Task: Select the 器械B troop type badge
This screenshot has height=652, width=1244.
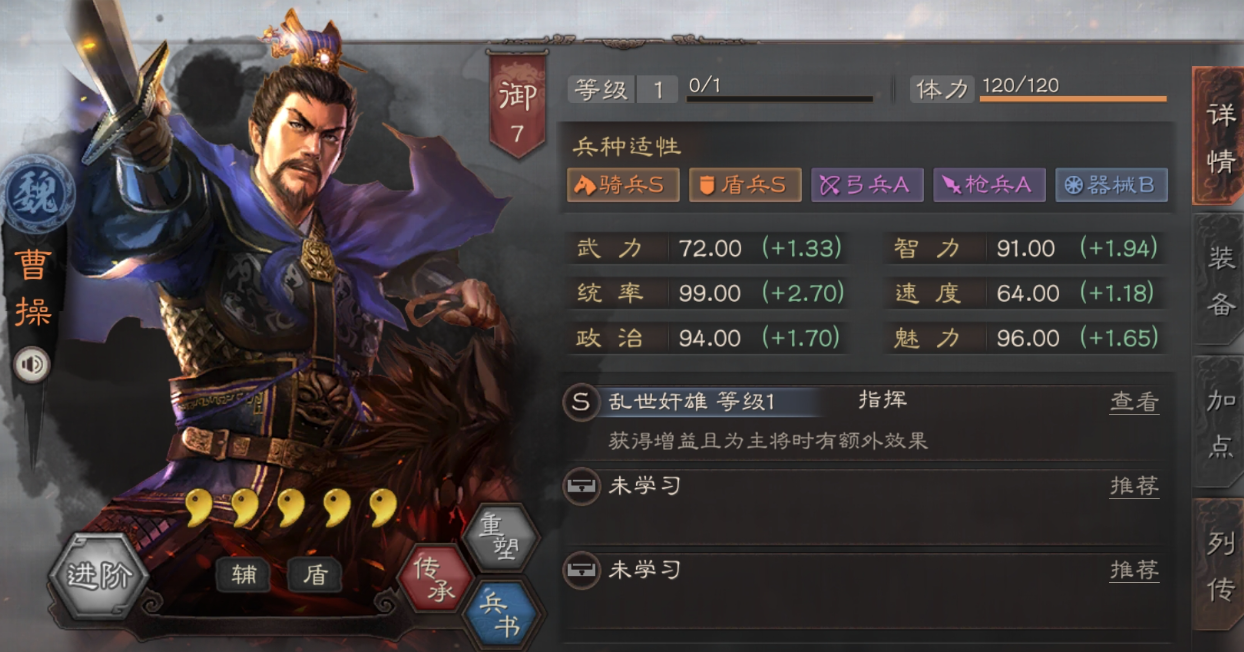Action: (1111, 185)
